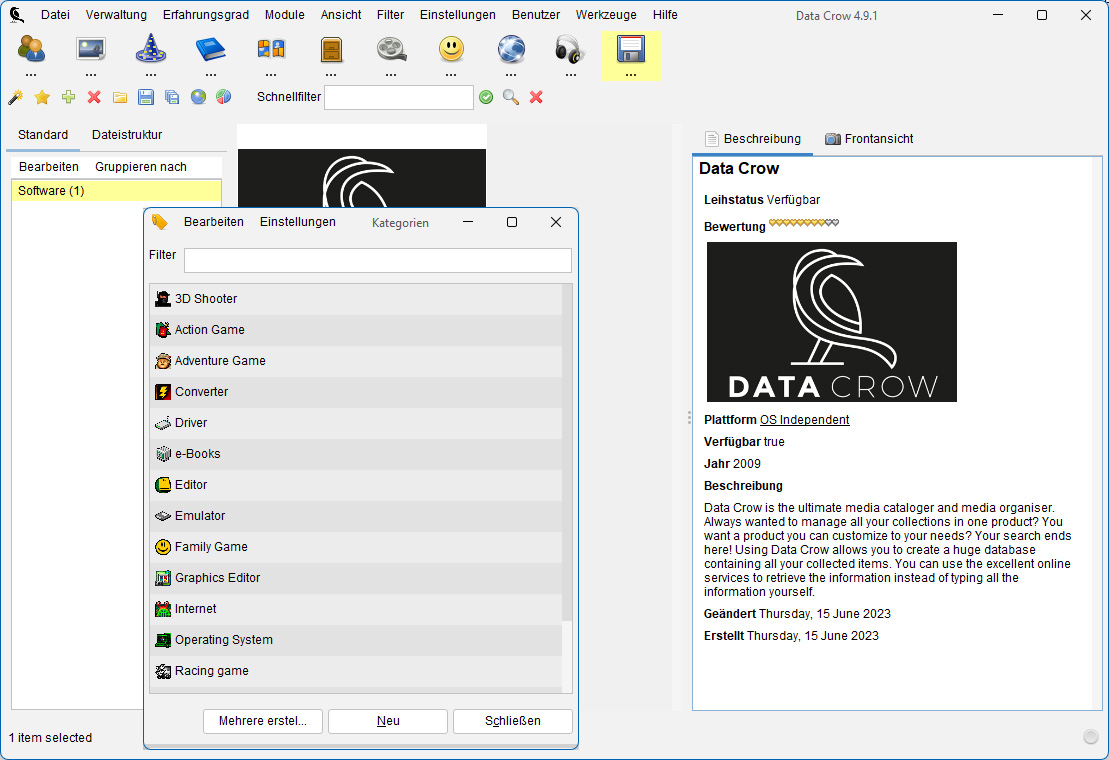Click the Schließen button
Viewport: 1109px width, 760px height.
tap(513, 721)
